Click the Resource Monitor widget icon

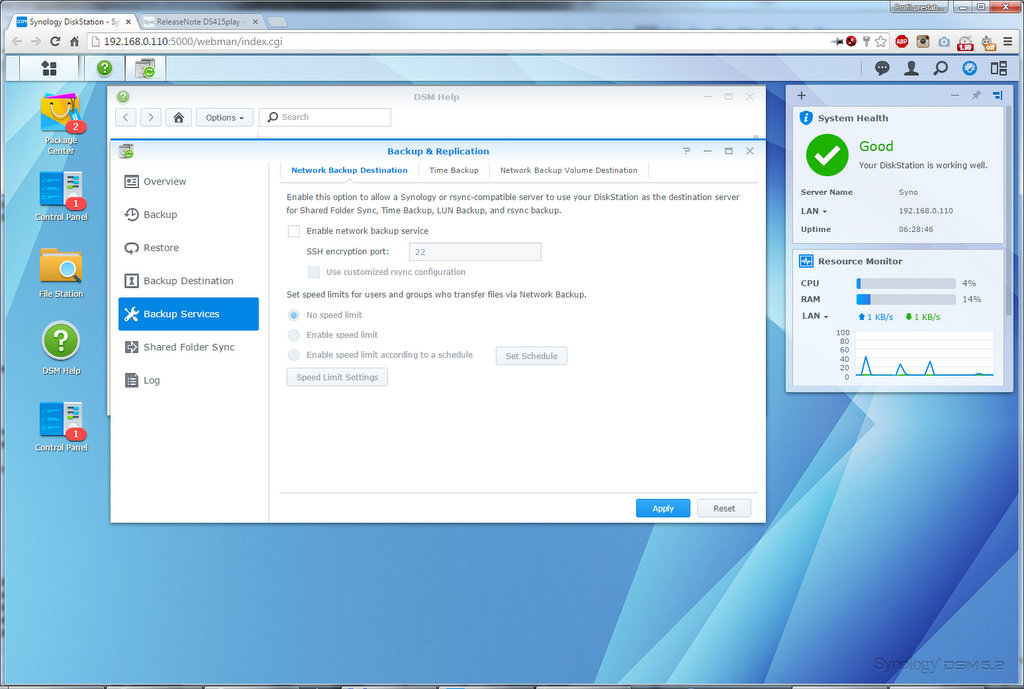pos(806,261)
